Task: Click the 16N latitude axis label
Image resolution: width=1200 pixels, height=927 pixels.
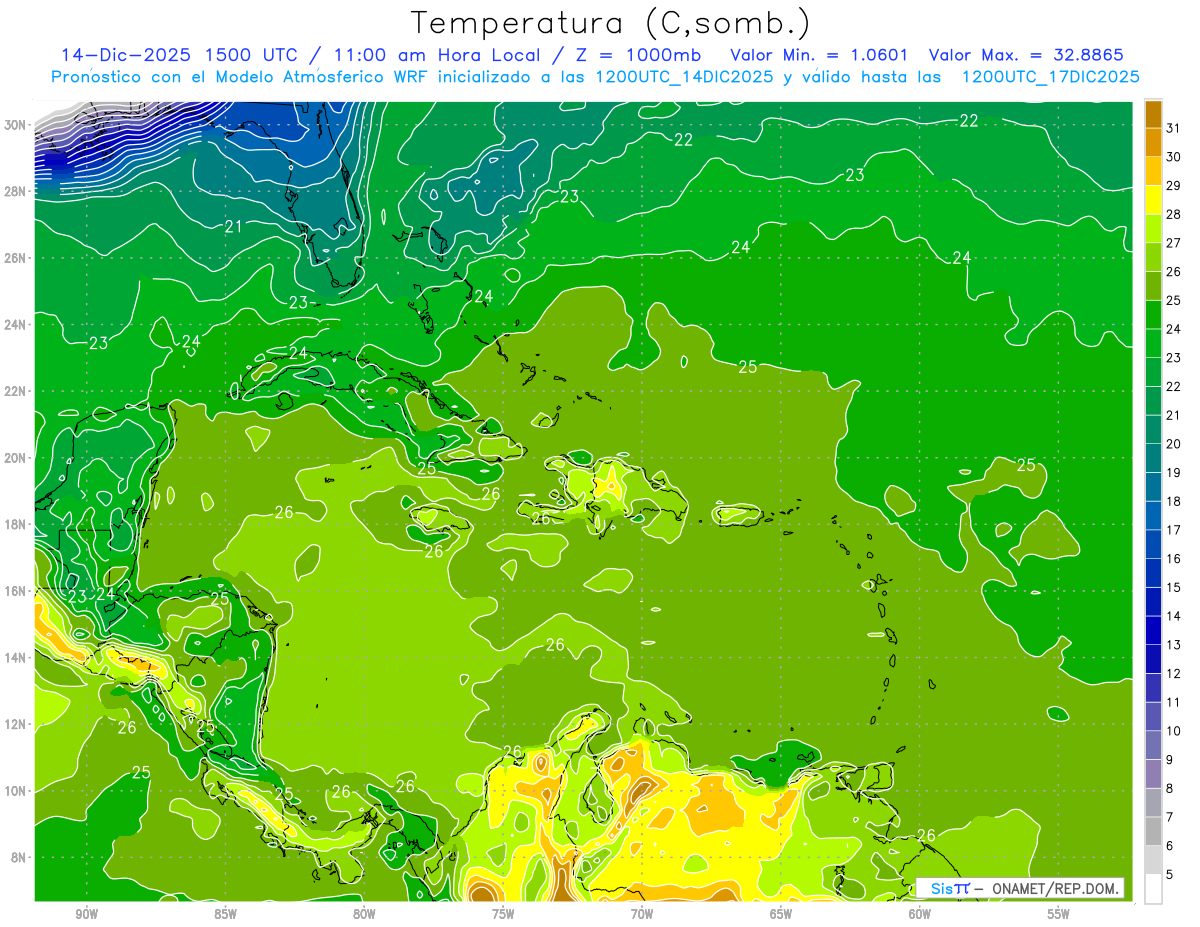Action: (x=15, y=591)
